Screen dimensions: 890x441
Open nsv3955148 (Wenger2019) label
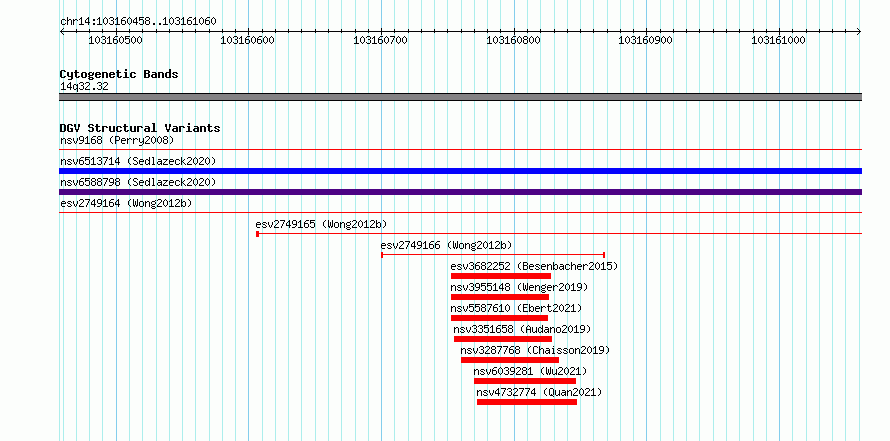coord(519,287)
